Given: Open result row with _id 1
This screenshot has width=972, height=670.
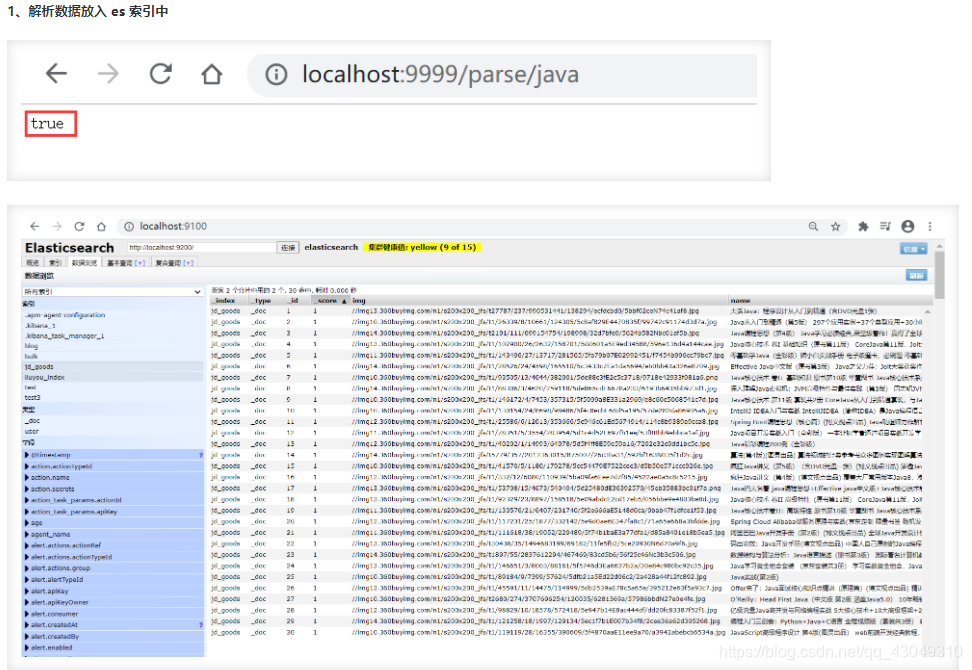Looking at the screenshot, I should [565, 311].
